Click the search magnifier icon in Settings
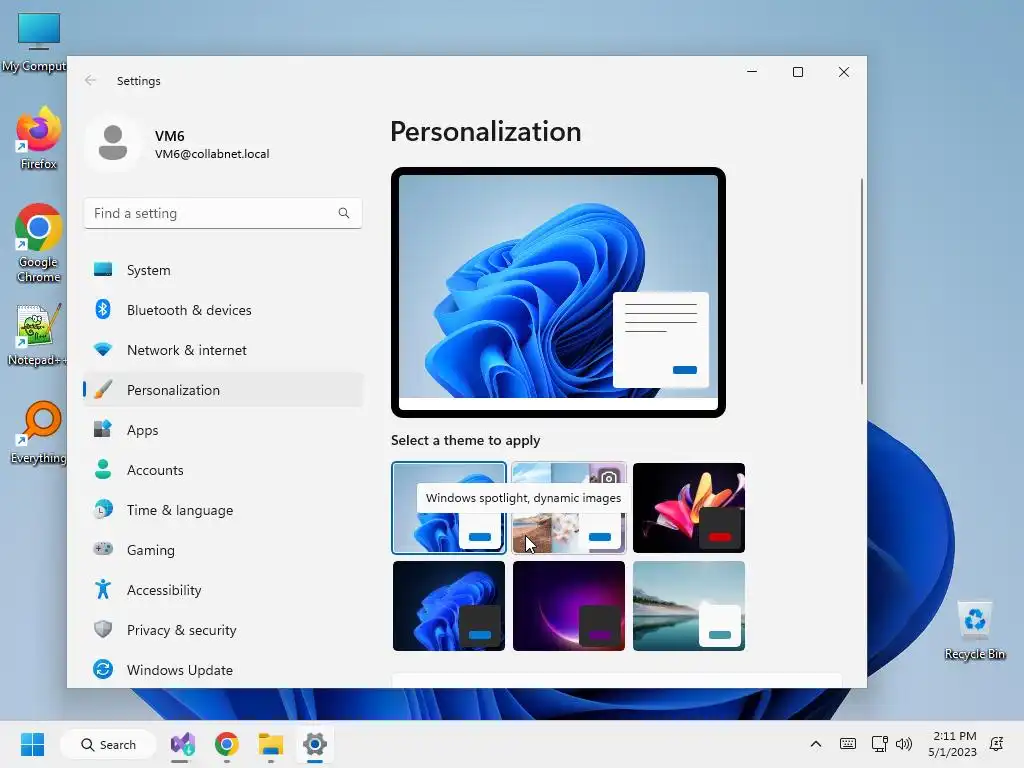1024x768 pixels. click(x=344, y=213)
